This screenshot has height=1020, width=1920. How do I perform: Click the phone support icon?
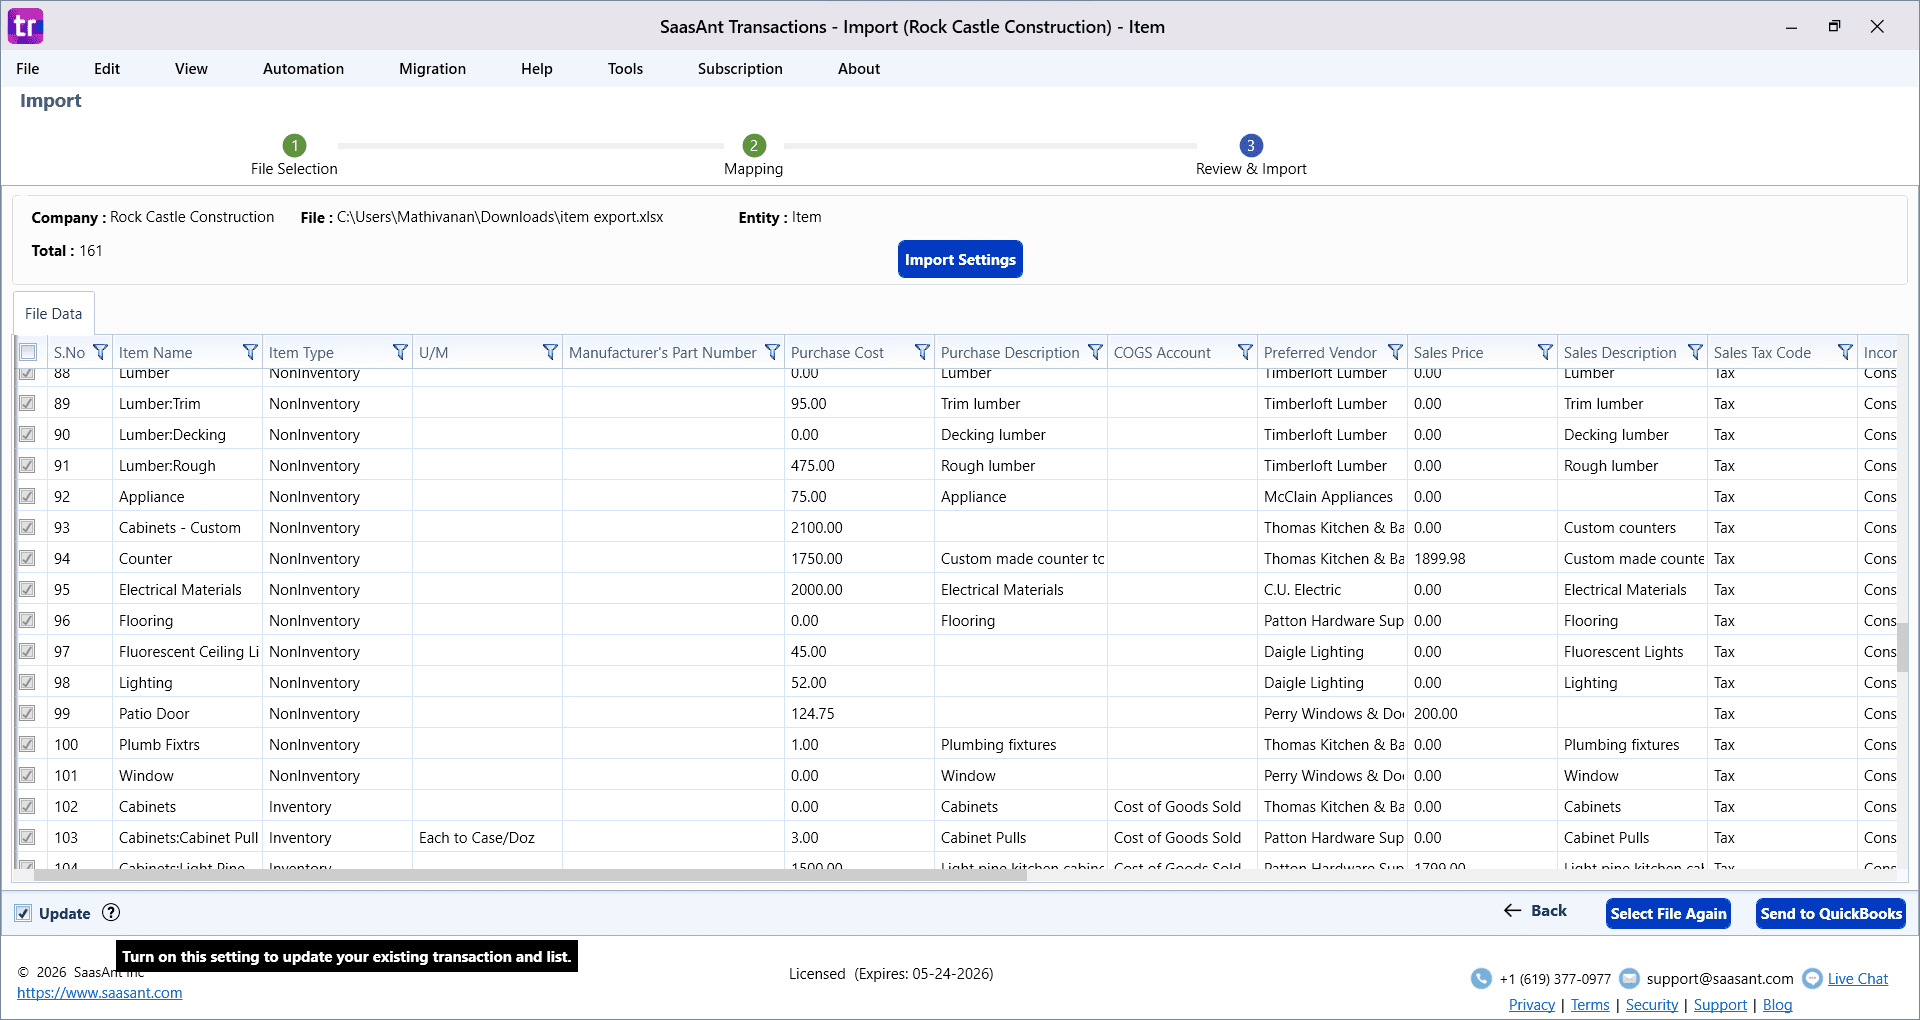tap(1481, 978)
